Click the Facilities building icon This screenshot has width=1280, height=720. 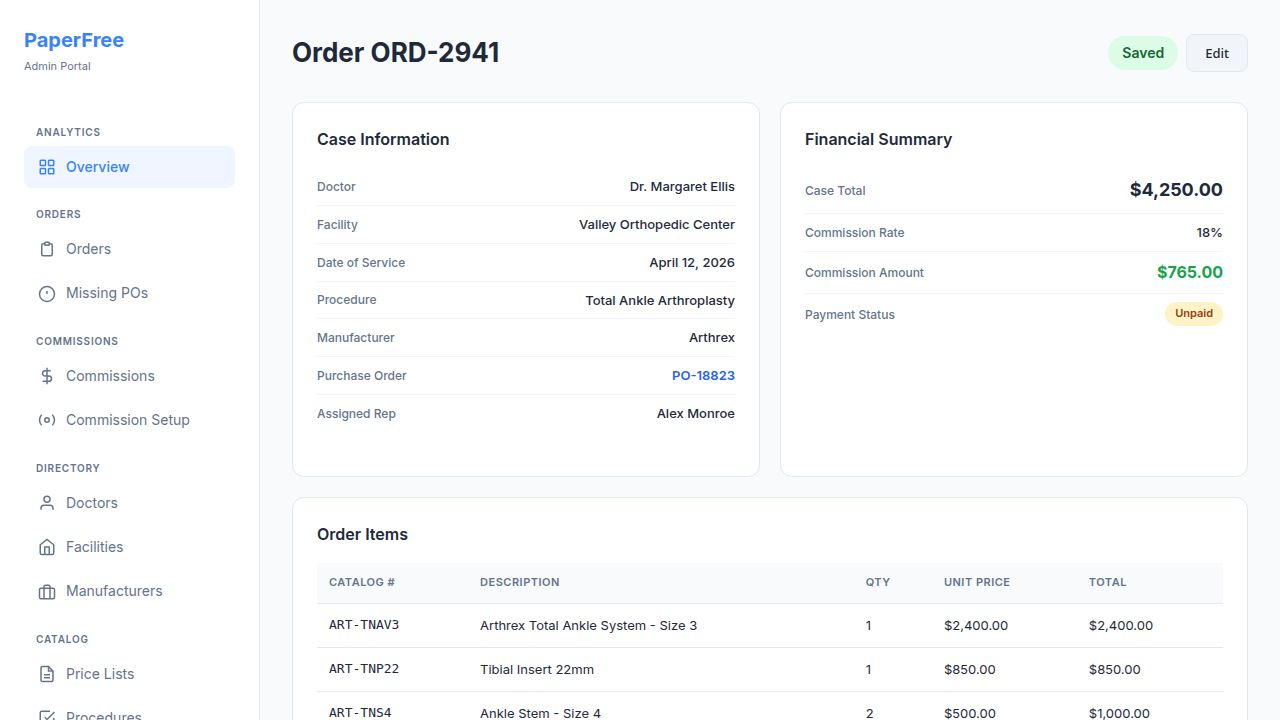pos(47,547)
